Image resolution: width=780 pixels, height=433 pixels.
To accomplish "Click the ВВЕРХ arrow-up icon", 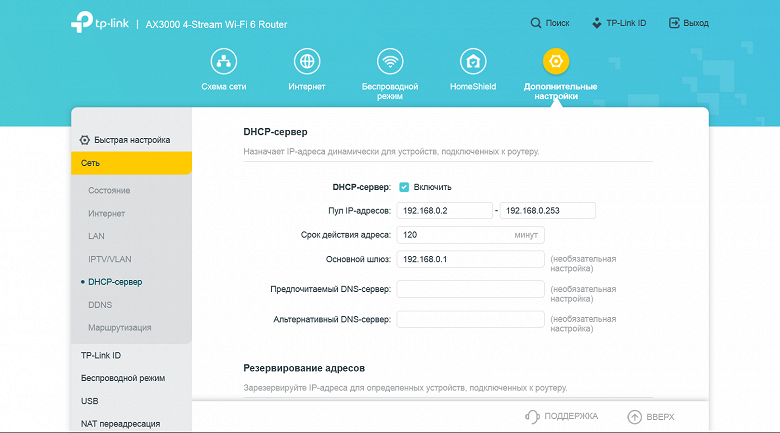I will (x=635, y=417).
